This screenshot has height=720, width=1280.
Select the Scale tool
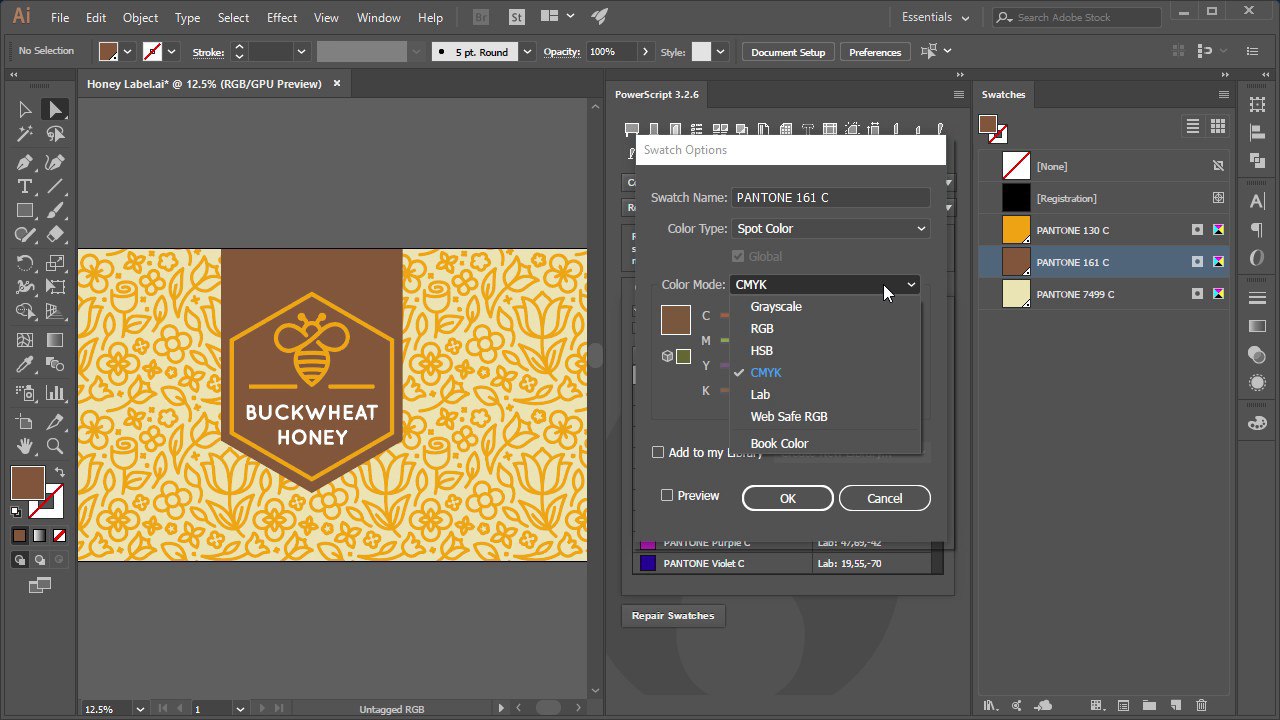tap(55, 264)
